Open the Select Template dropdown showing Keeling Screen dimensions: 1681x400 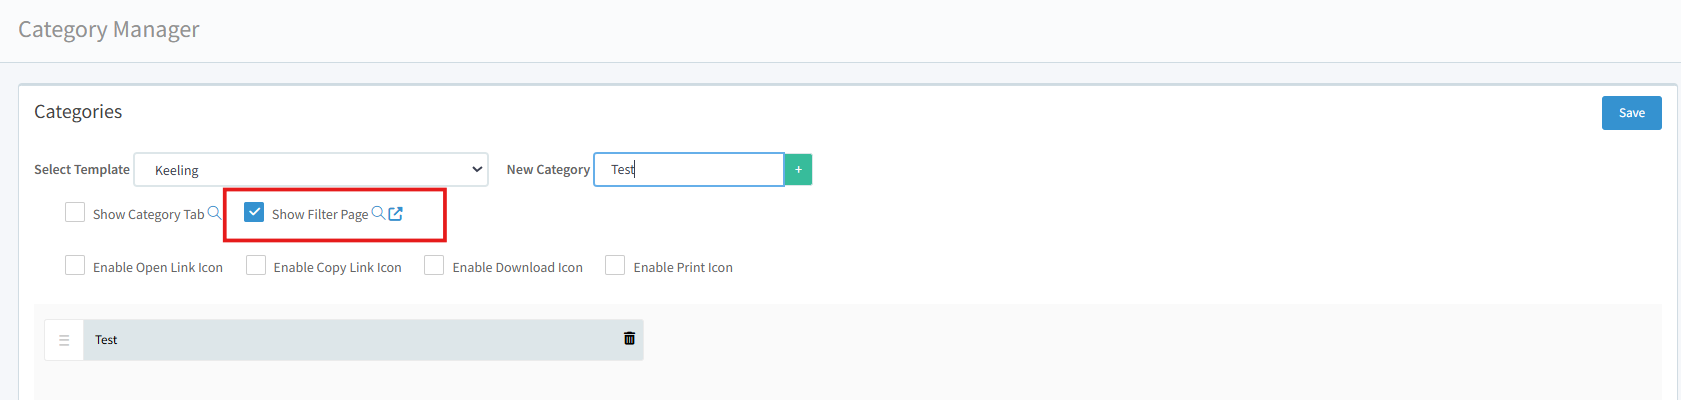[311, 170]
